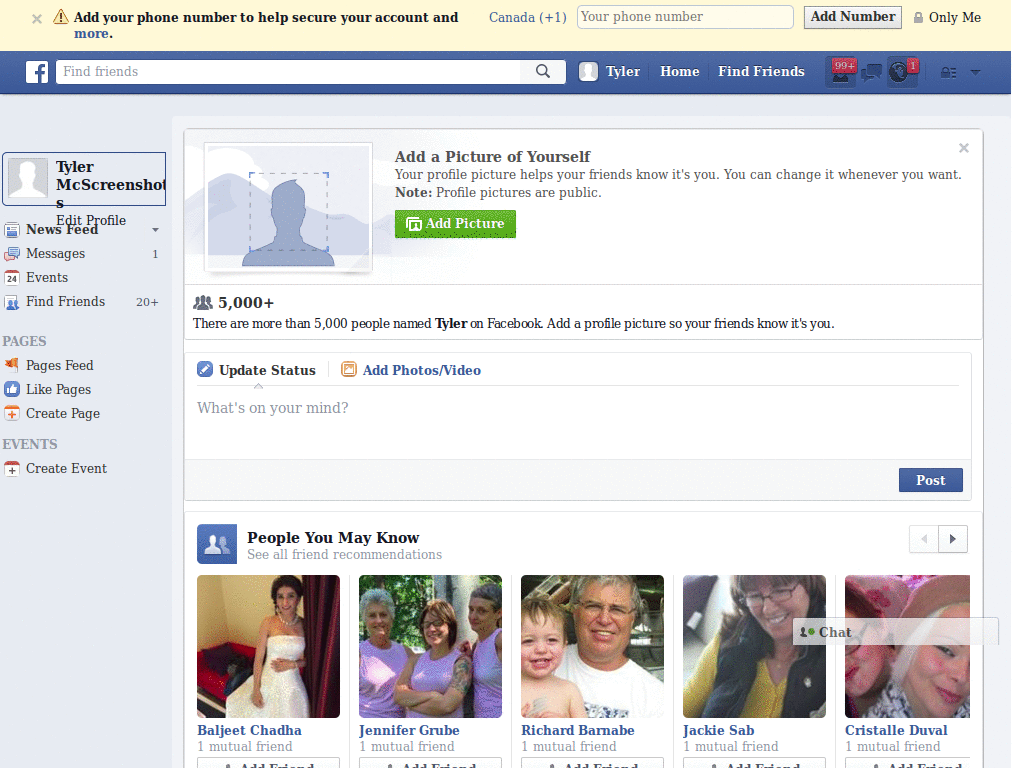
Task: Expand the News Feed sort options
Action: click(154, 229)
